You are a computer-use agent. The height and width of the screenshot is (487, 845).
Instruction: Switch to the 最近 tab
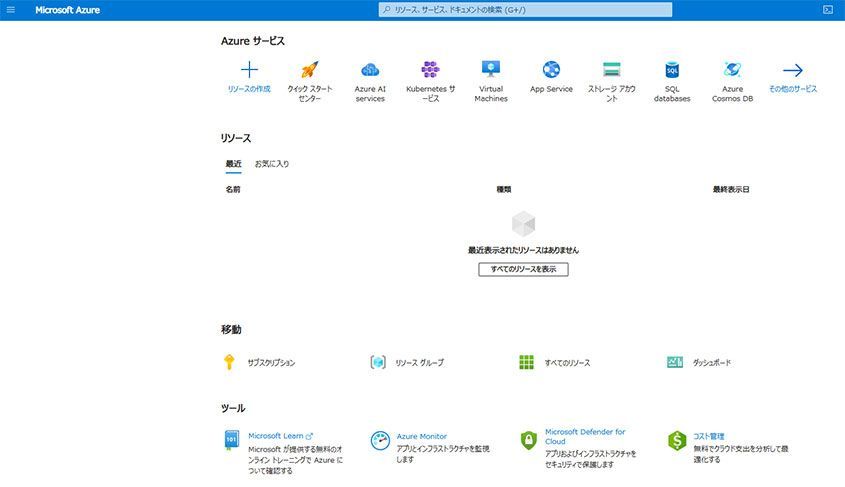coord(233,164)
